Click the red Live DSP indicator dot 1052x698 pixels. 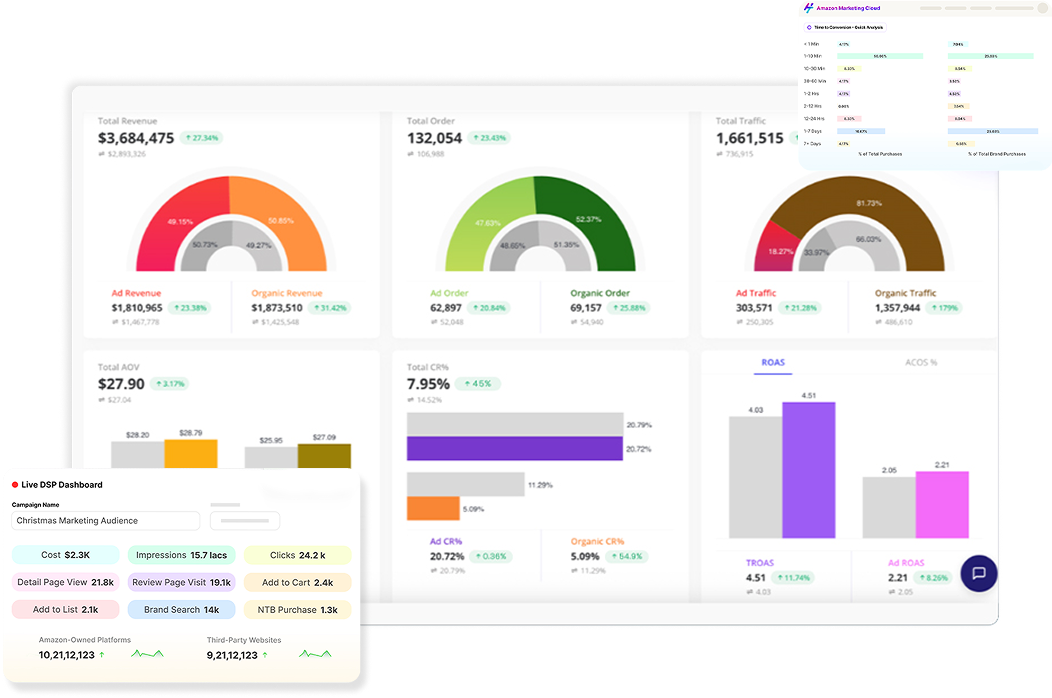15,485
